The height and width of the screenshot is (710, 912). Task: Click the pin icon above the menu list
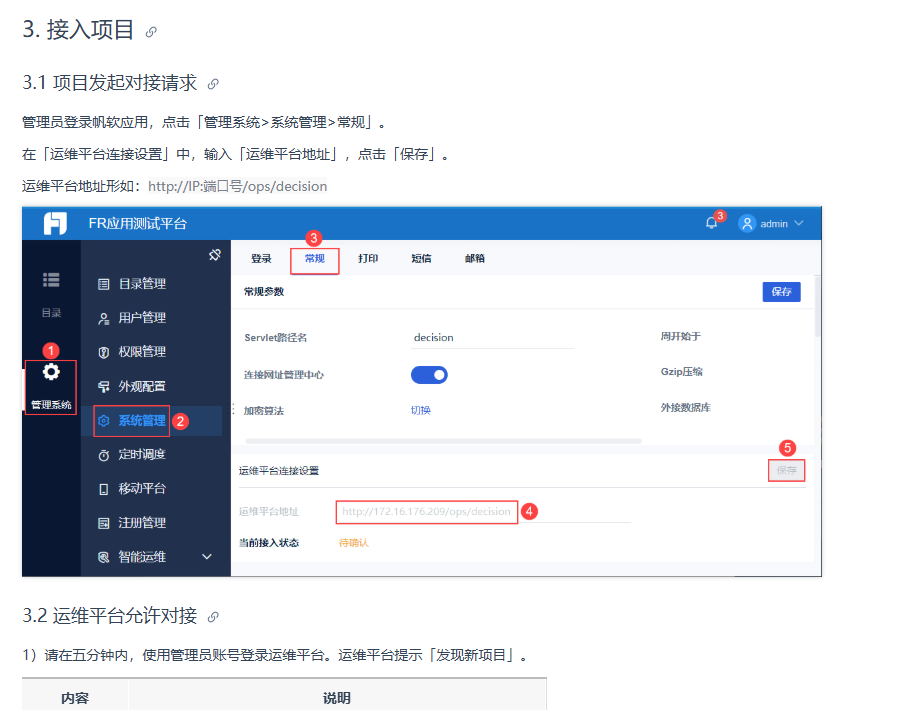pyautogui.click(x=215, y=255)
